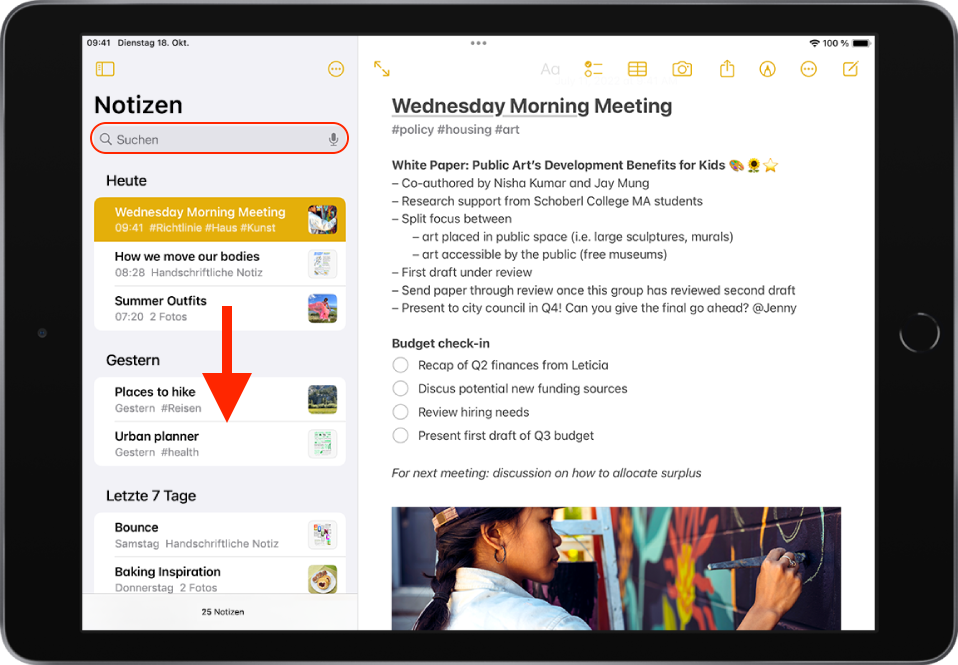Tap the Bounce note thumbnail
Screen dimensions: 958x665
323,535
